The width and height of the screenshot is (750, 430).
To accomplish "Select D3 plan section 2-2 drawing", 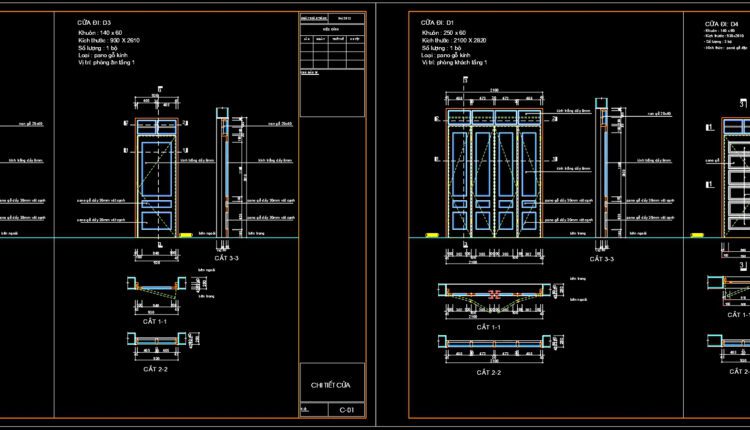I will (x=156, y=339).
